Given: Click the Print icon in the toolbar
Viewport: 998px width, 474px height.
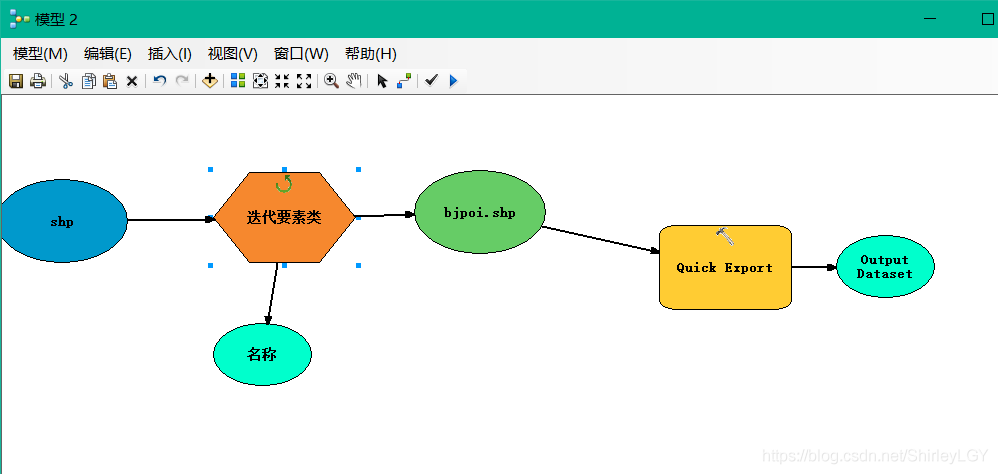Looking at the screenshot, I should (x=38, y=81).
